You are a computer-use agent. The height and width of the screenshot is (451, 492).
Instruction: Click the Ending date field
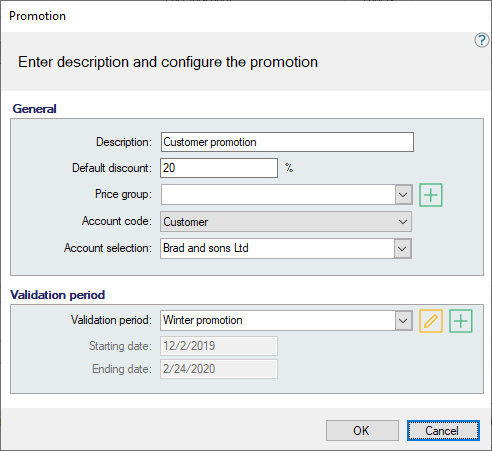point(219,369)
